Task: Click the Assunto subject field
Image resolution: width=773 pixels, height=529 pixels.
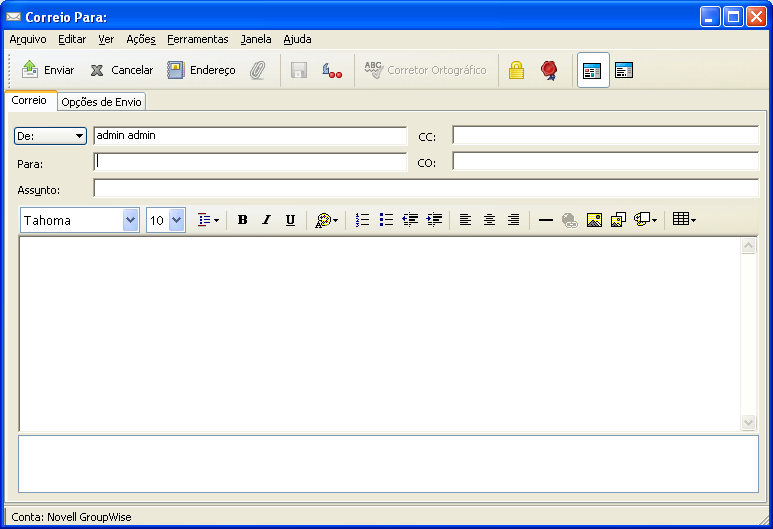Action: point(426,188)
